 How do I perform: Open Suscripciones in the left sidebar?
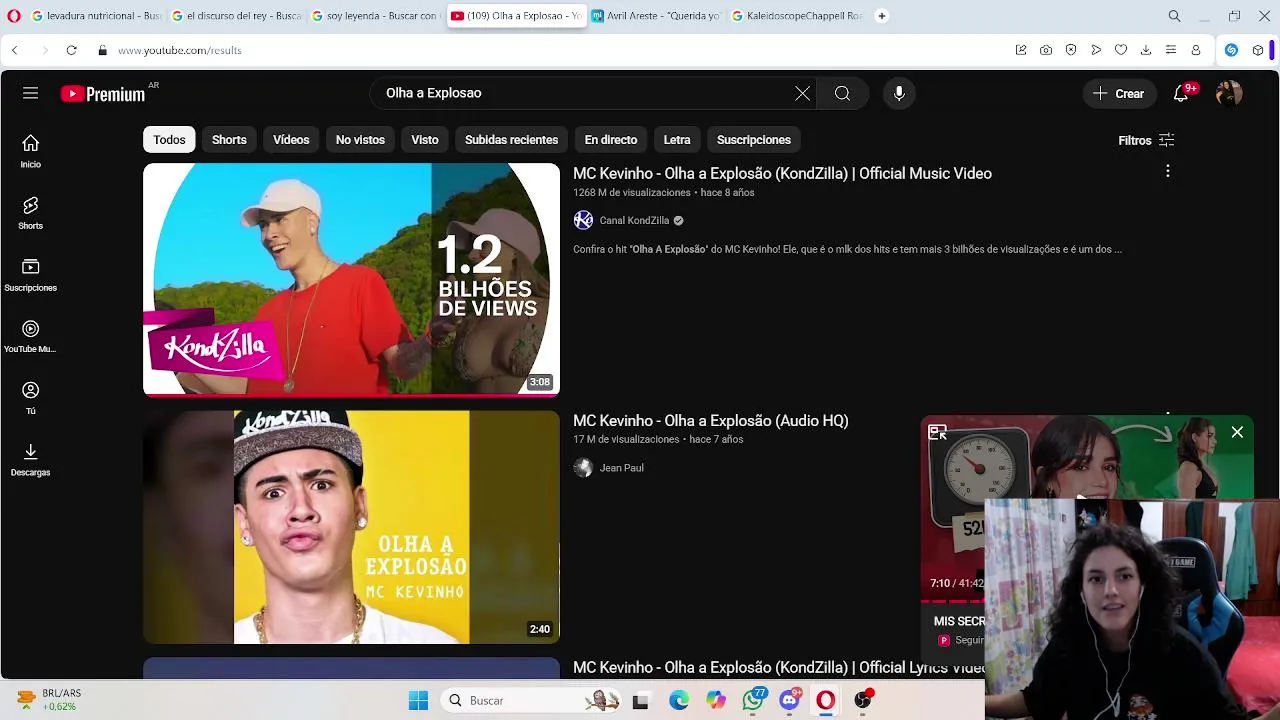pyautogui.click(x=30, y=275)
